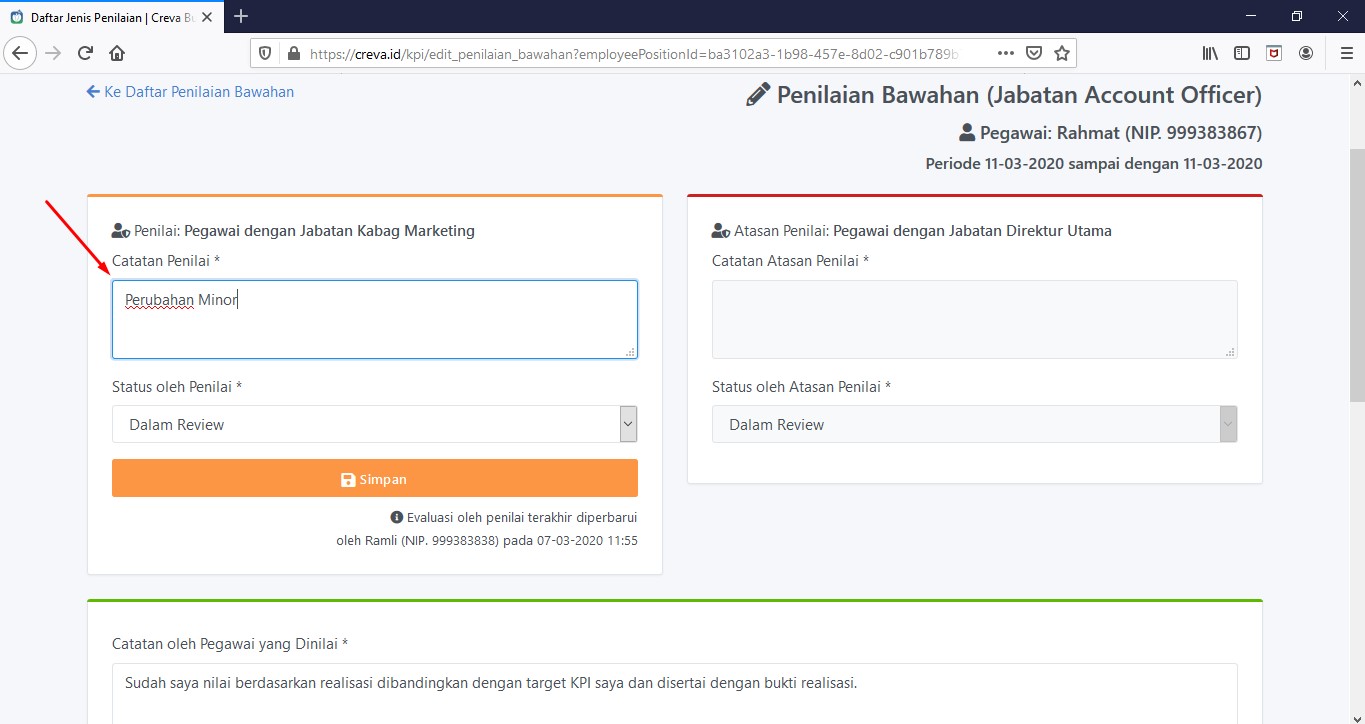Screen dimensions: 1365x724
Task: Click the Catatan Atasan Penilai label
Action: point(790,261)
